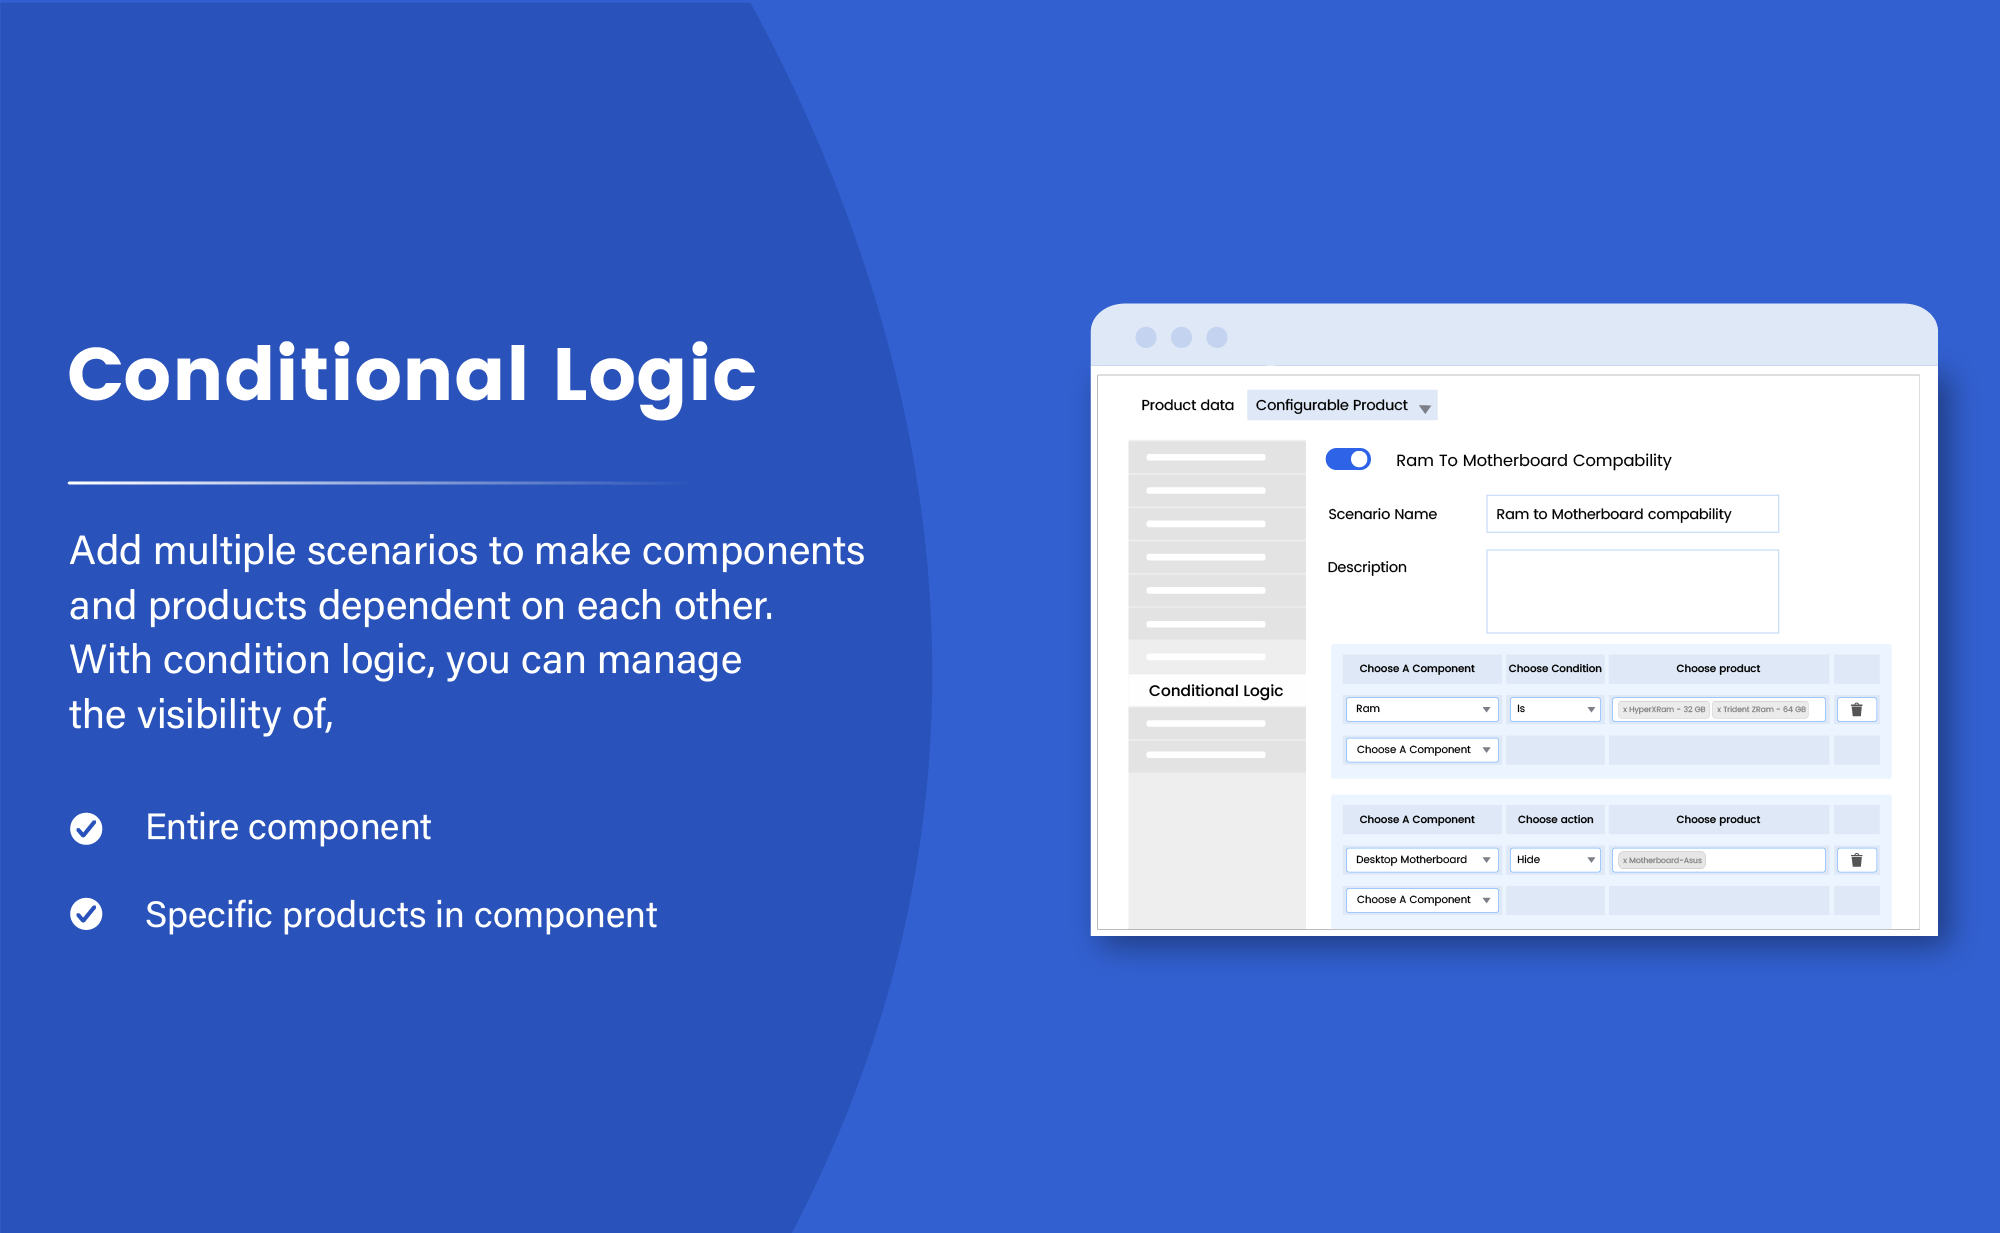This screenshot has height=1233, width=2000.
Task: Open the Configurable Product dropdown
Action: (x=1341, y=405)
